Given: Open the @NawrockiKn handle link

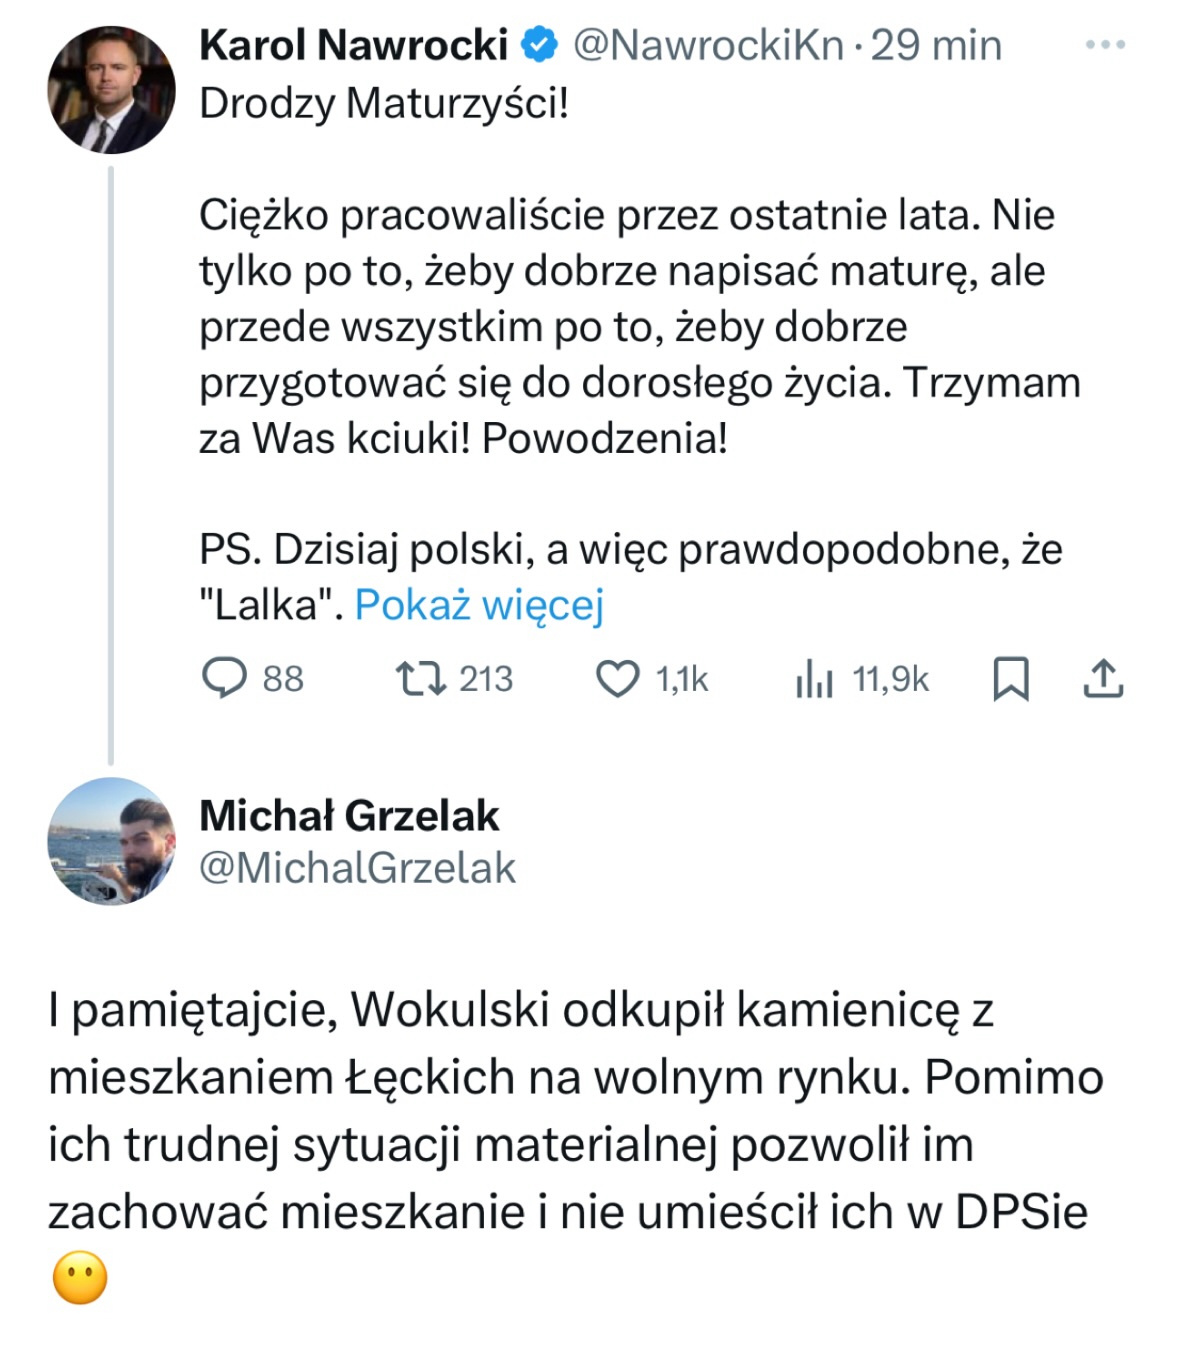Looking at the screenshot, I should point(707,45).
